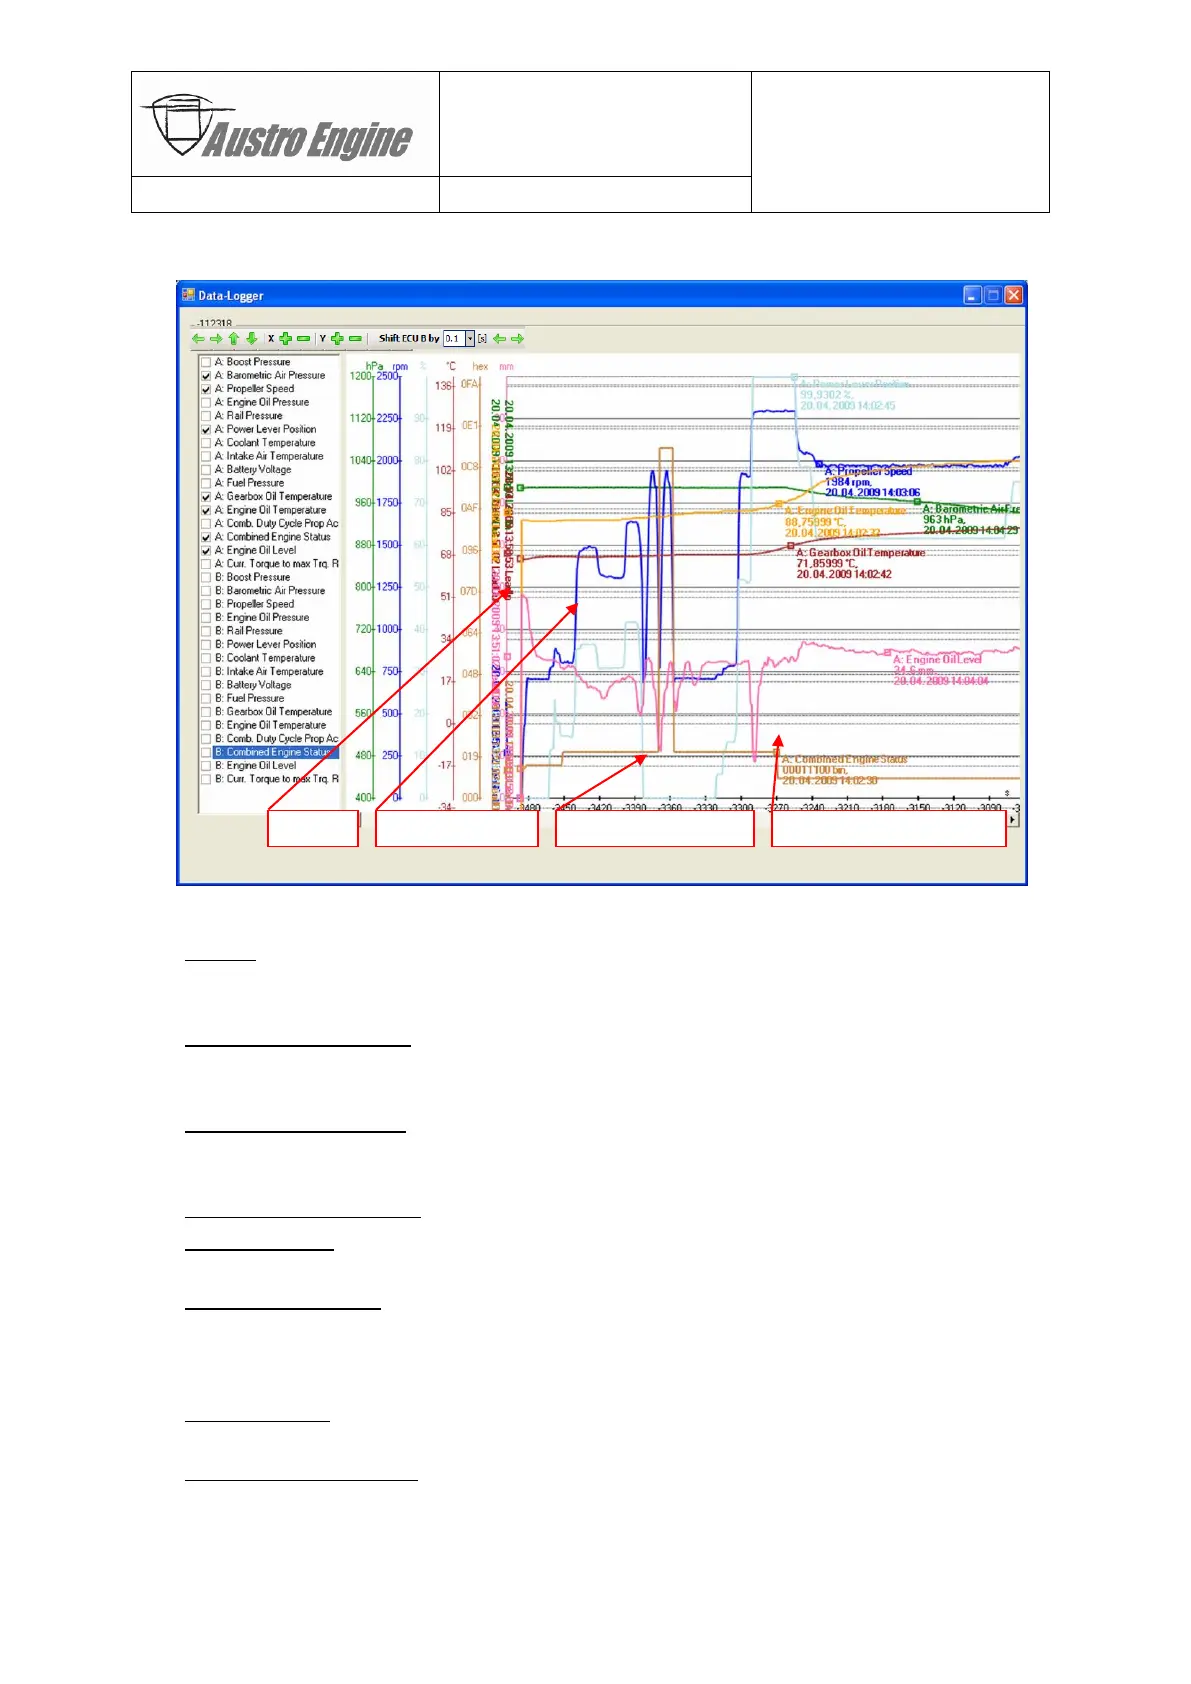Move the chart up with the green up arrow
The height and width of the screenshot is (1684, 1191).
point(234,339)
